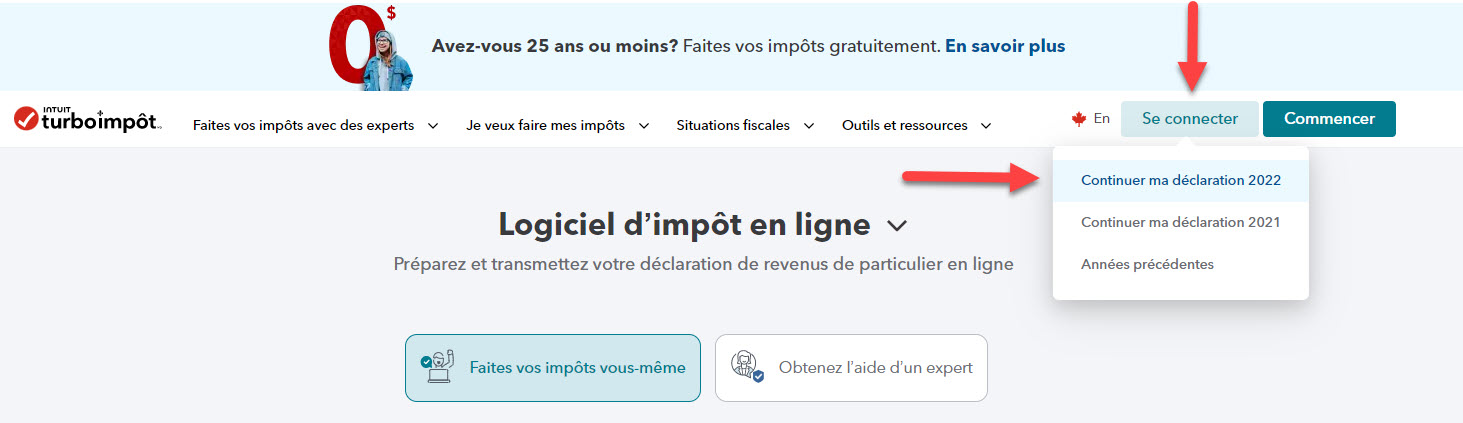Screen dimensions: 1463x423
Task: Open the "Je veux faire mes impôts" dropdown
Action: (x=558, y=126)
